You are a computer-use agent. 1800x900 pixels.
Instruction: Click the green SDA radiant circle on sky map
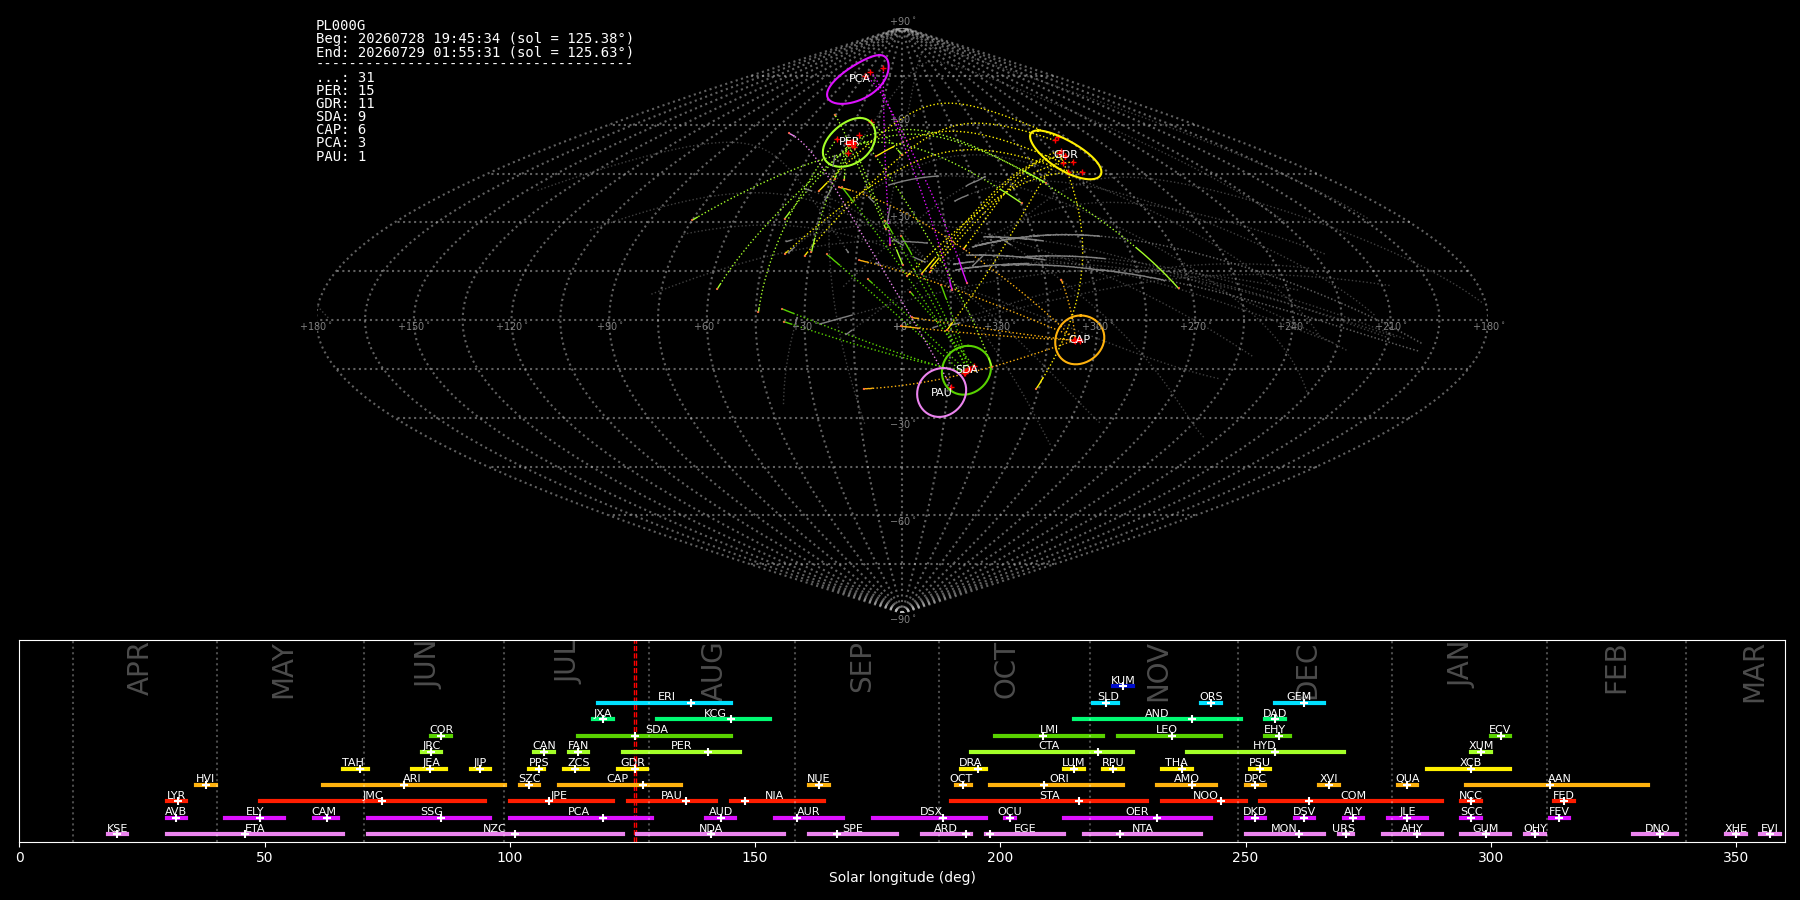click(x=966, y=370)
